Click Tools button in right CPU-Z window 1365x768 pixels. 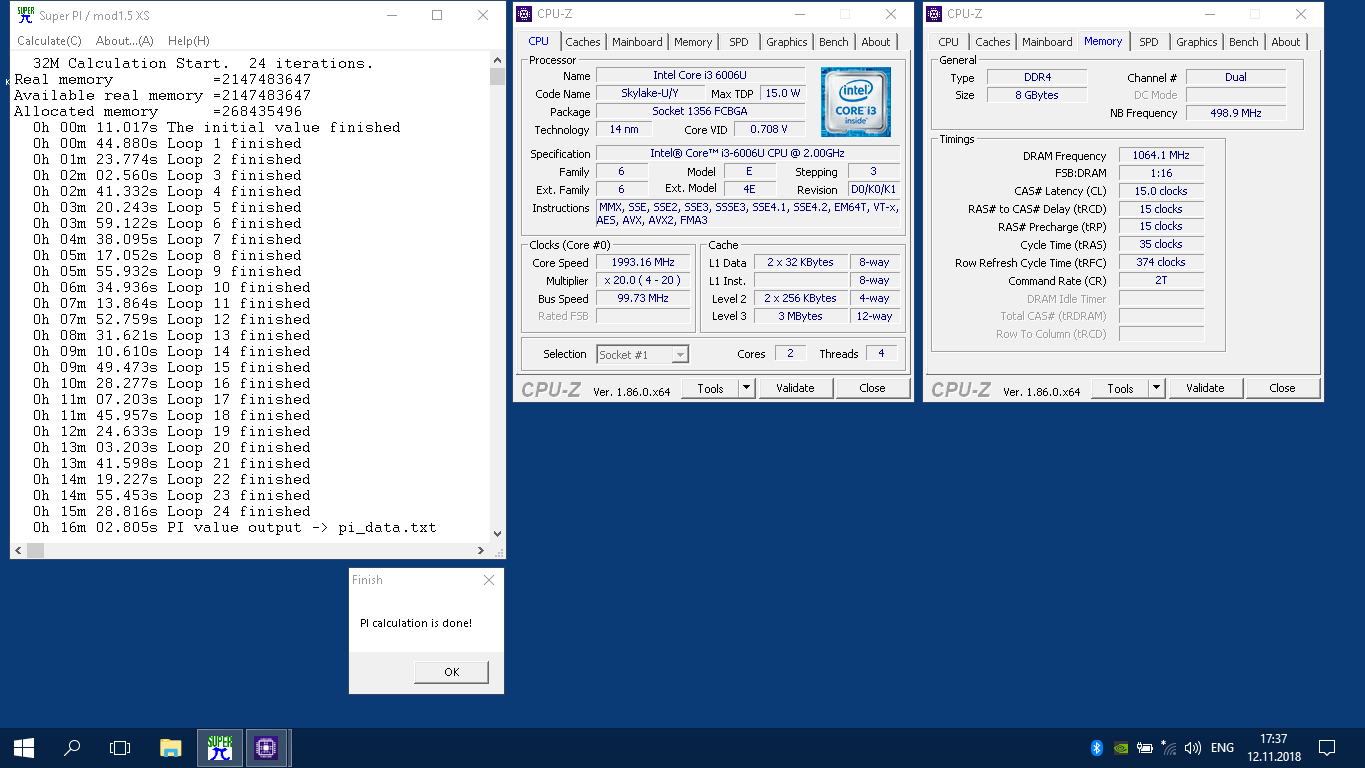click(x=1120, y=388)
